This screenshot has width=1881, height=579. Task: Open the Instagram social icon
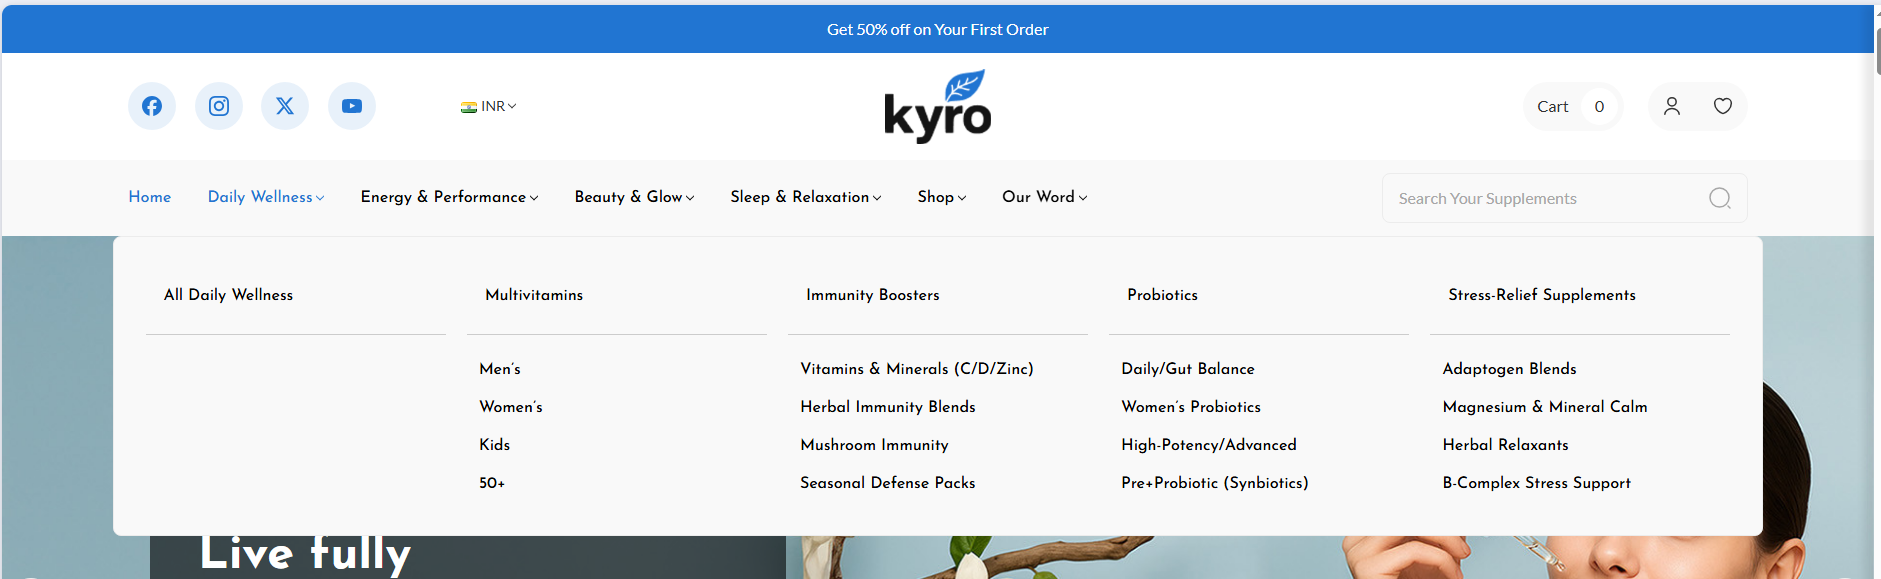tap(219, 106)
